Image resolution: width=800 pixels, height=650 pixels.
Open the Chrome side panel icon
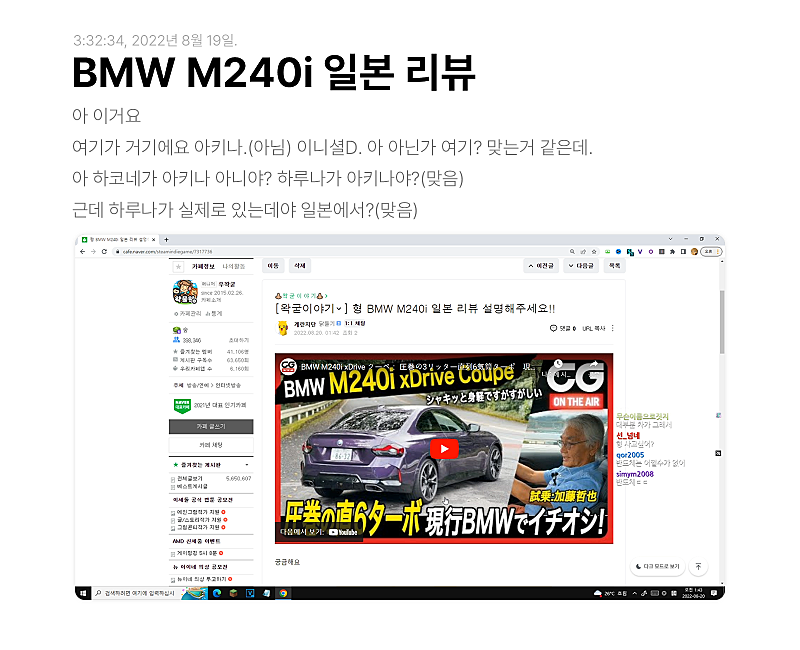point(683,252)
